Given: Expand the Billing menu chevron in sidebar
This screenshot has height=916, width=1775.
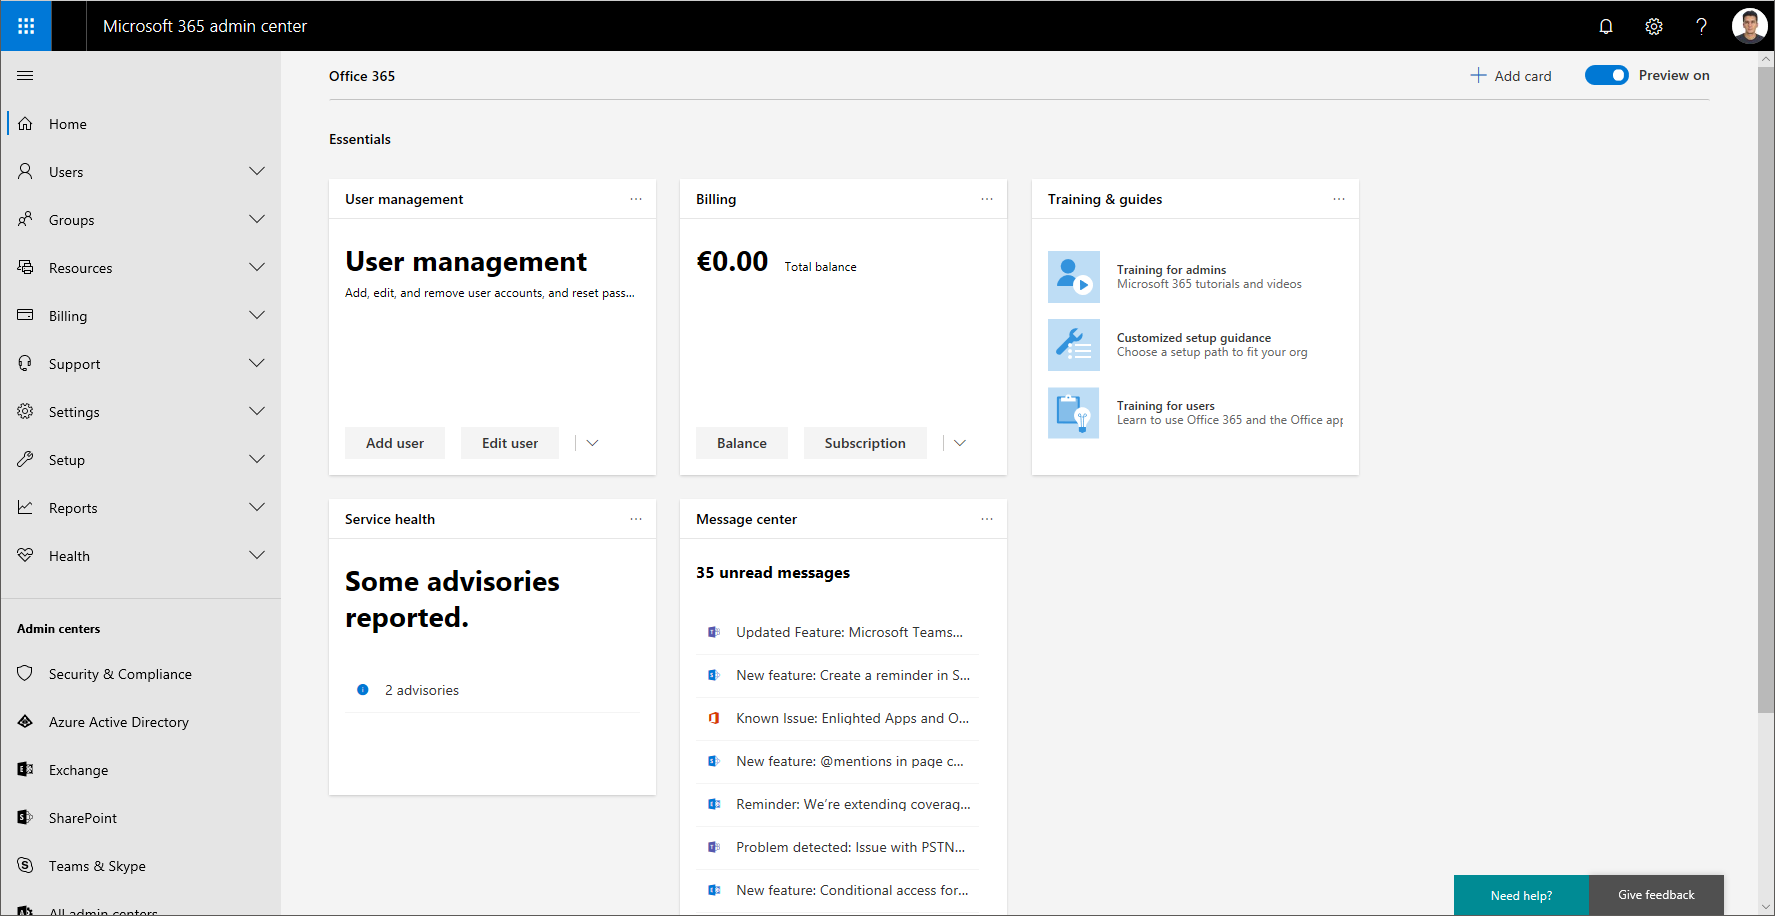Looking at the screenshot, I should pyautogui.click(x=257, y=315).
